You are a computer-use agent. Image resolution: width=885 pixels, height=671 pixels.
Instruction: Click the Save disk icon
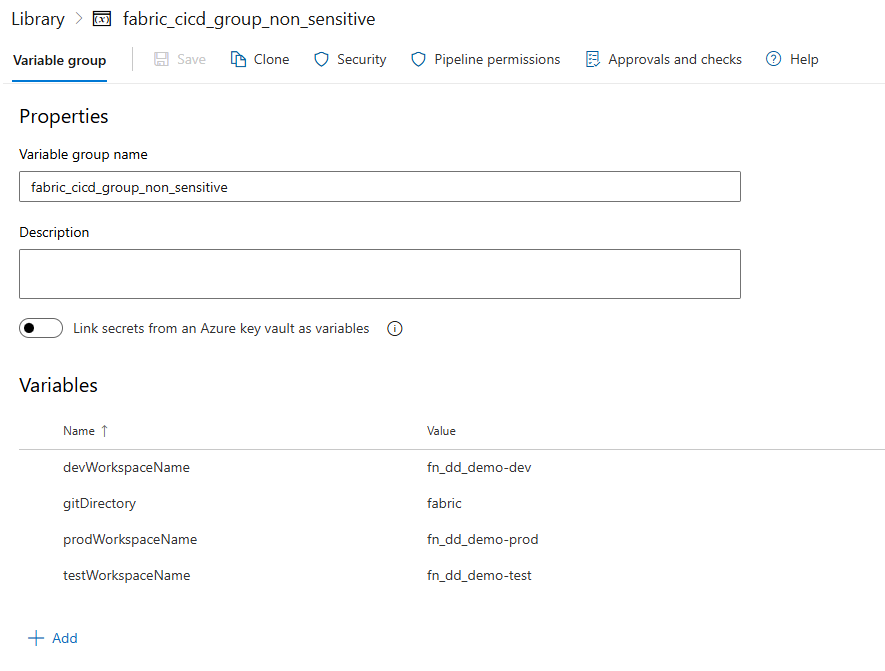[x=161, y=59]
